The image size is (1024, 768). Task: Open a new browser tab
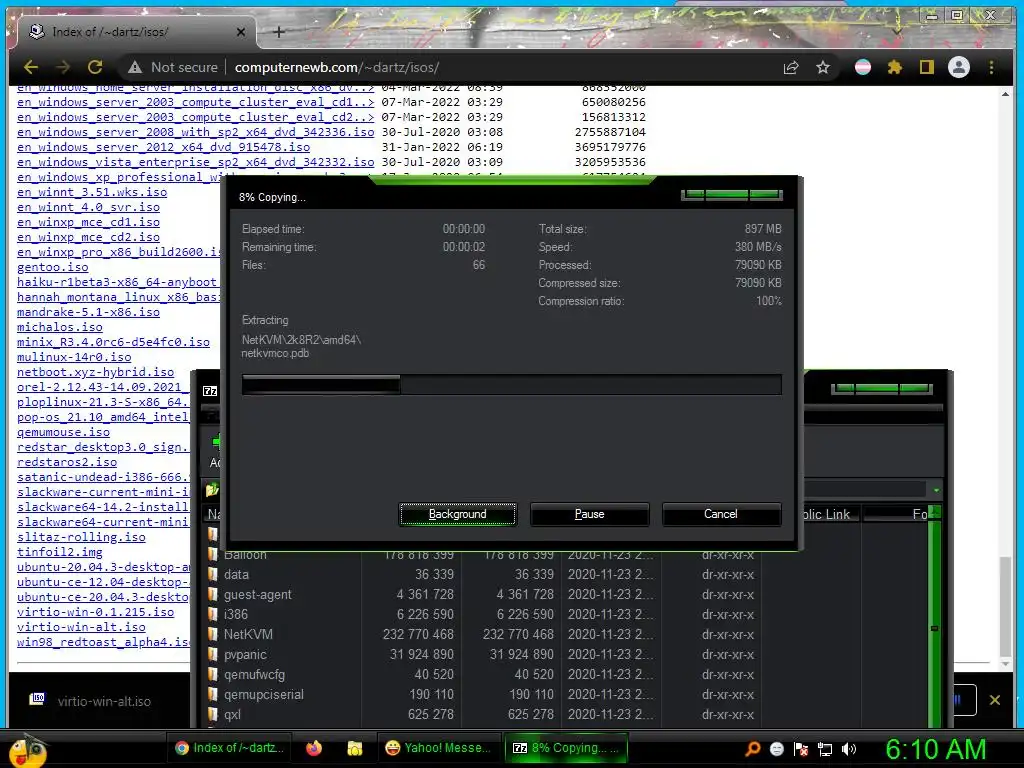click(x=278, y=31)
